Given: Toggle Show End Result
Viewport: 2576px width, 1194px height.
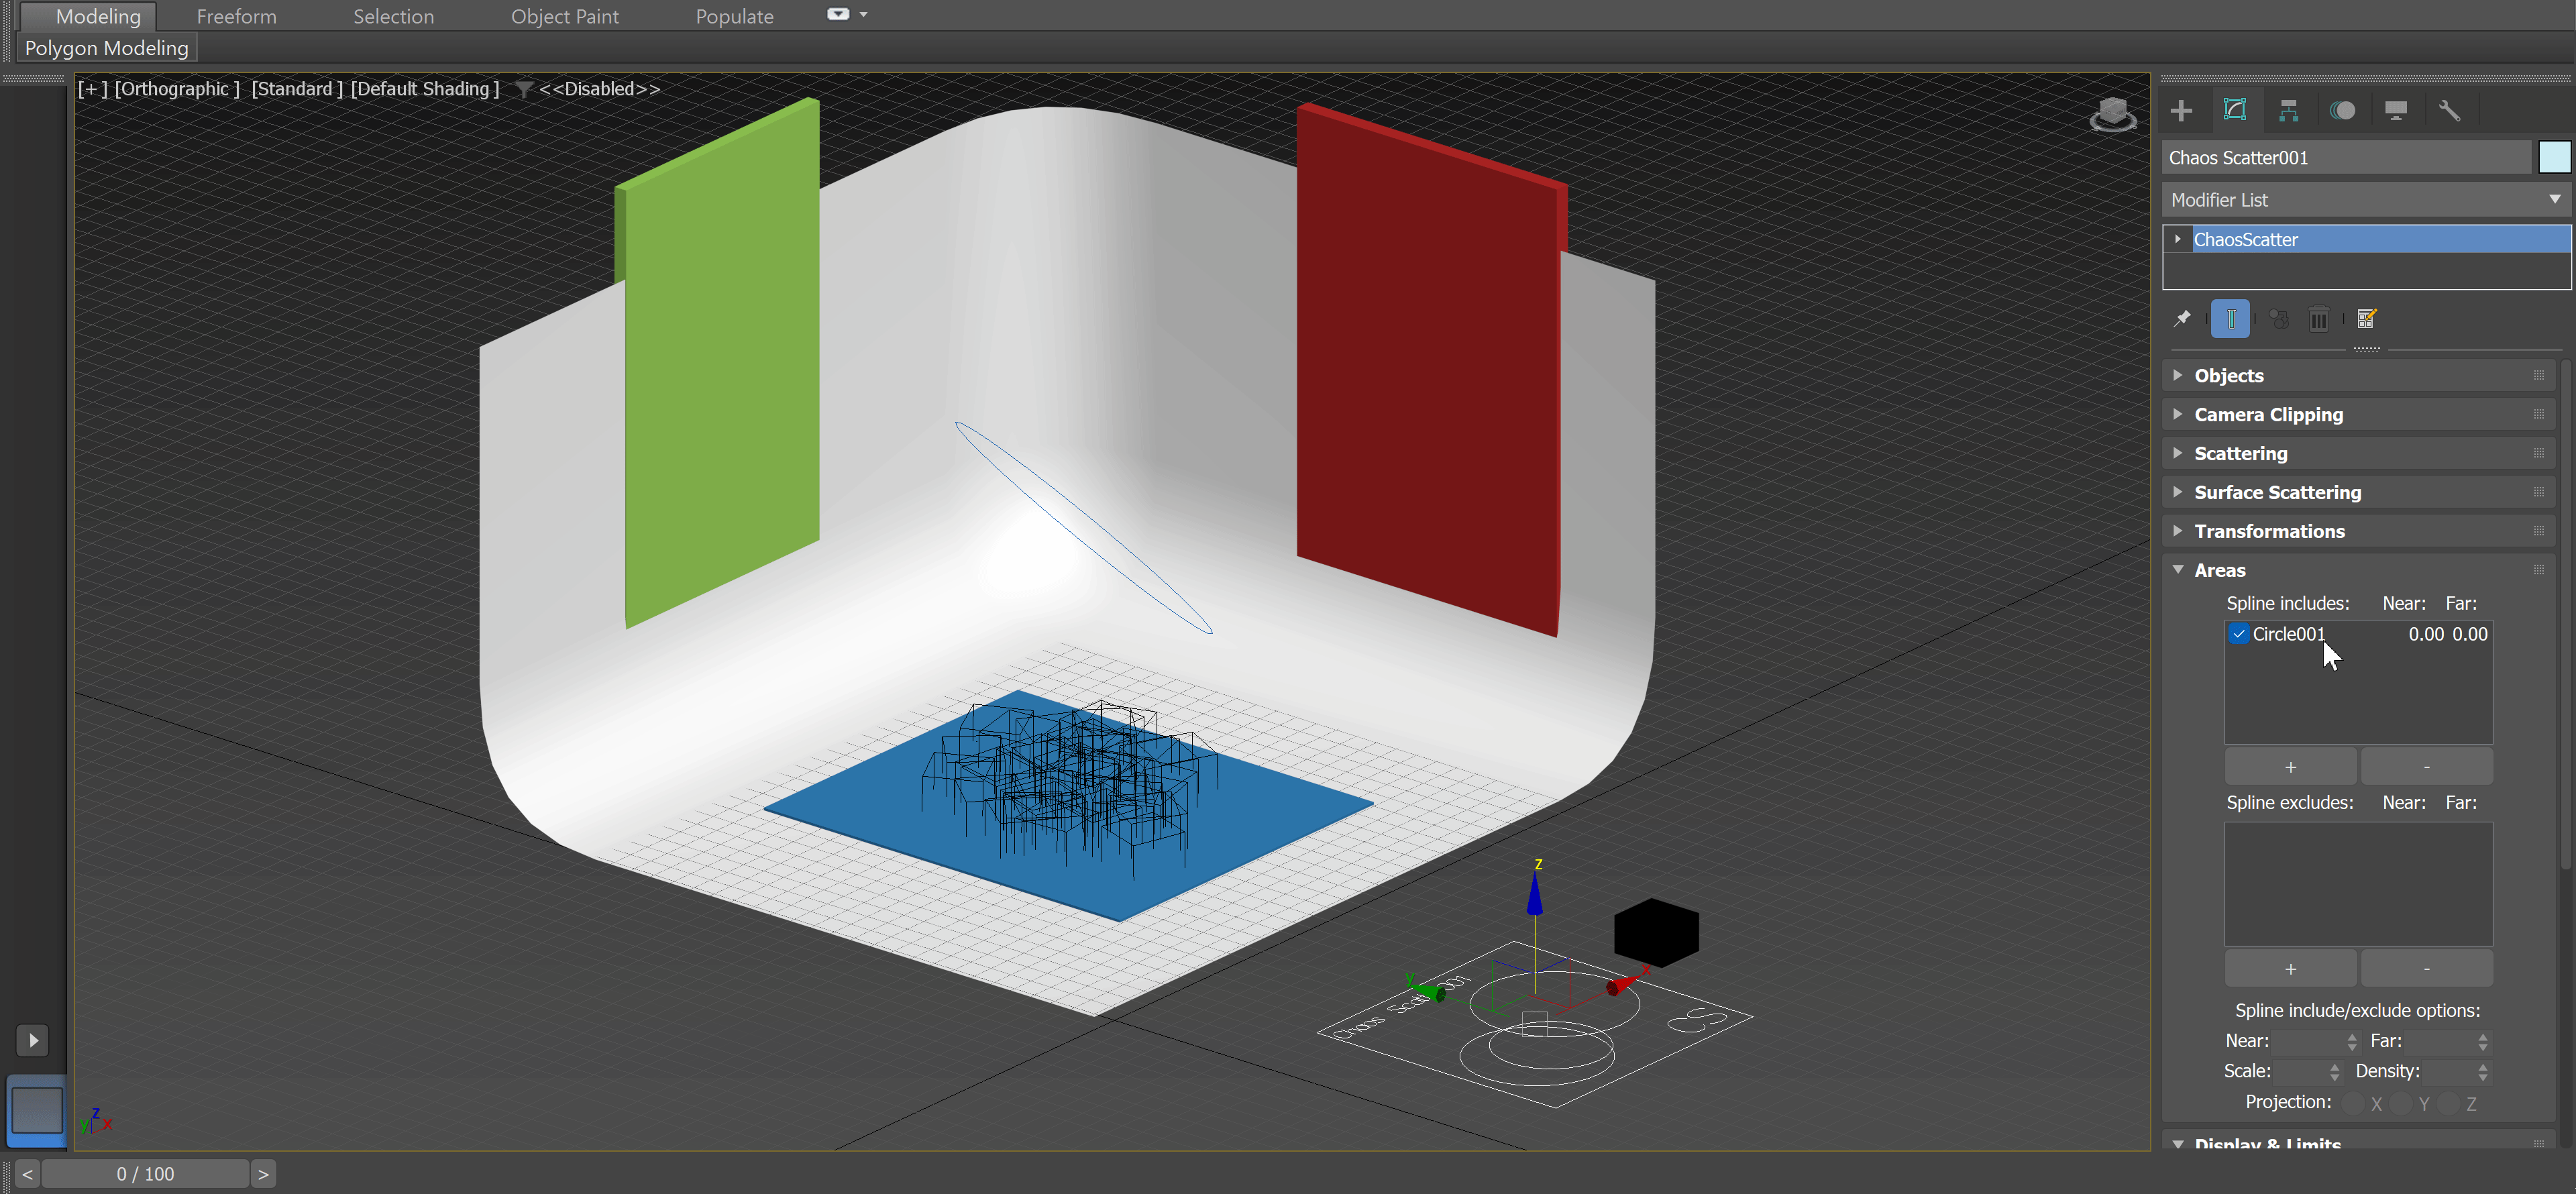Looking at the screenshot, I should tap(2231, 320).
